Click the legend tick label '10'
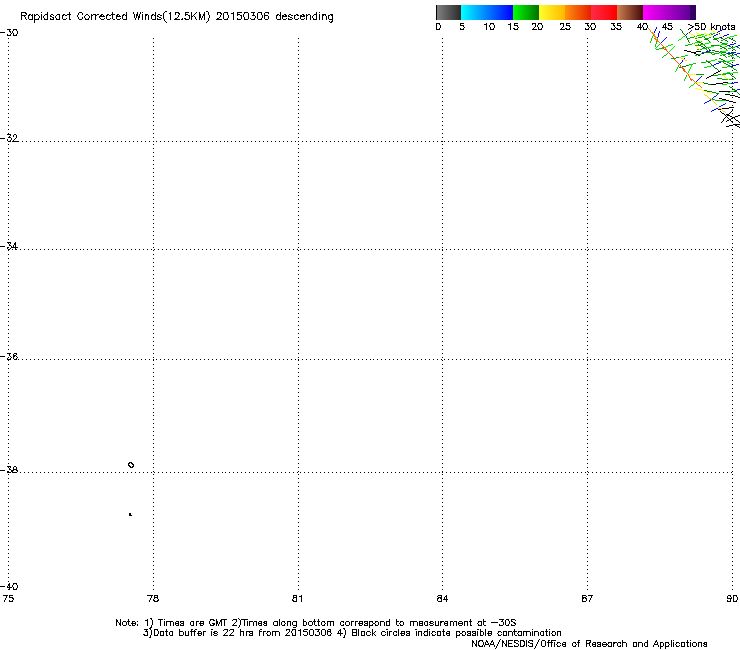This screenshot has width=740, height=650. click(x=489, y=27)
